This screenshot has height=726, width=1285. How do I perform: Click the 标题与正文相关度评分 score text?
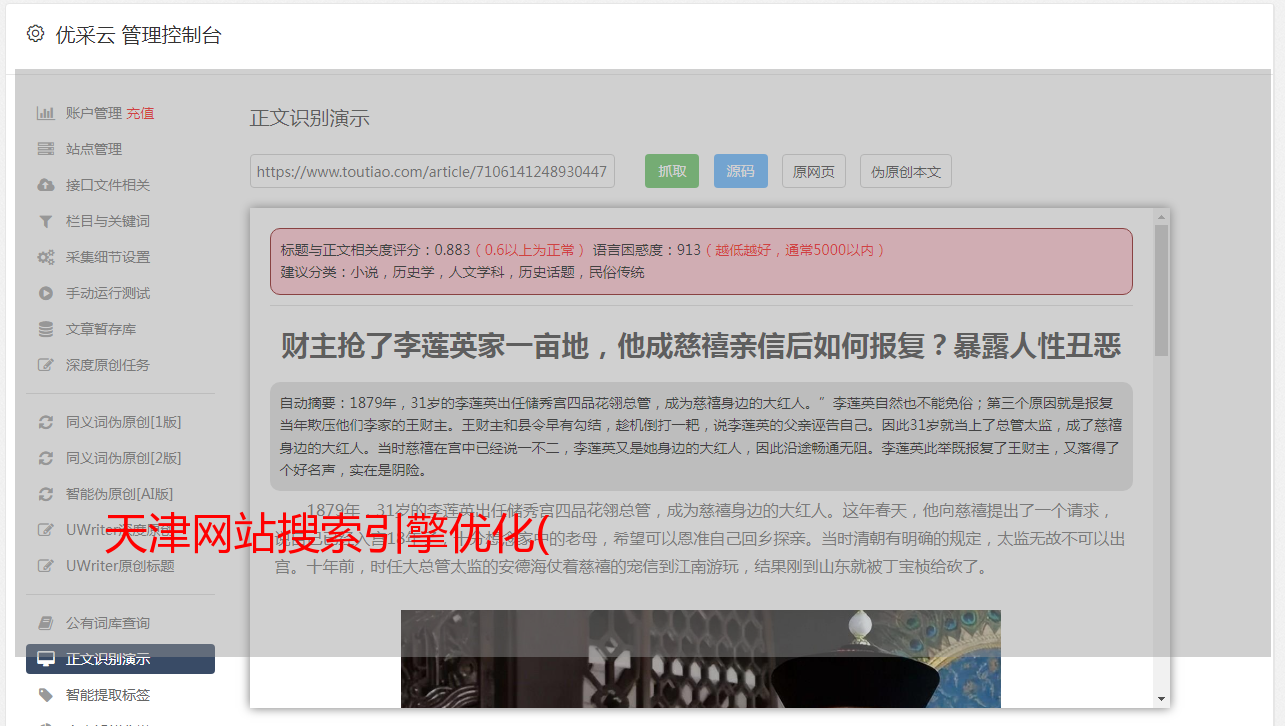point(375,249)
